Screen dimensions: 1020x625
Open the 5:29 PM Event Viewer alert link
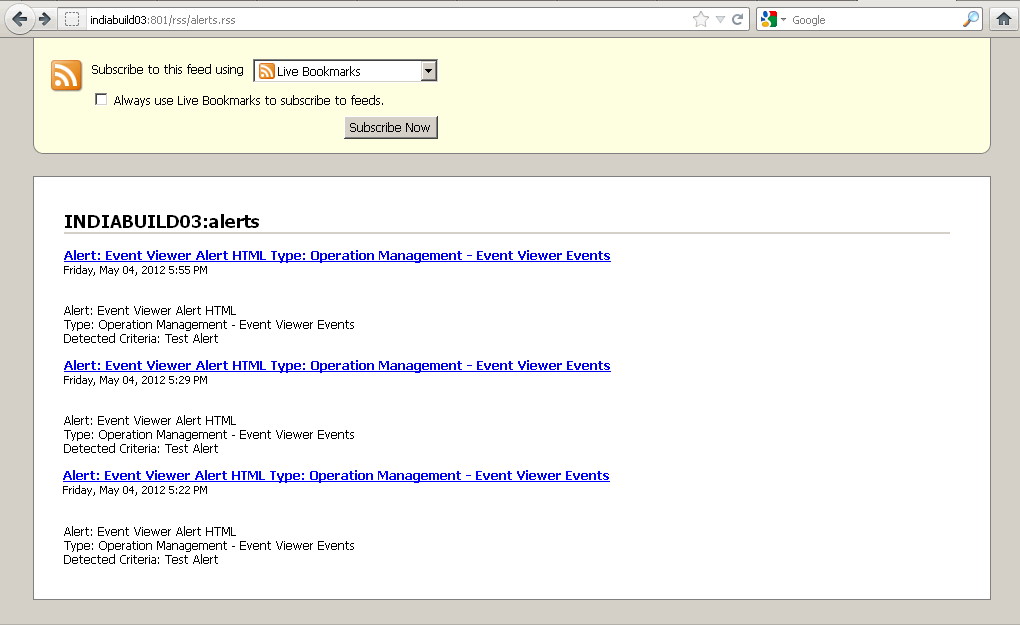(336, 365)
